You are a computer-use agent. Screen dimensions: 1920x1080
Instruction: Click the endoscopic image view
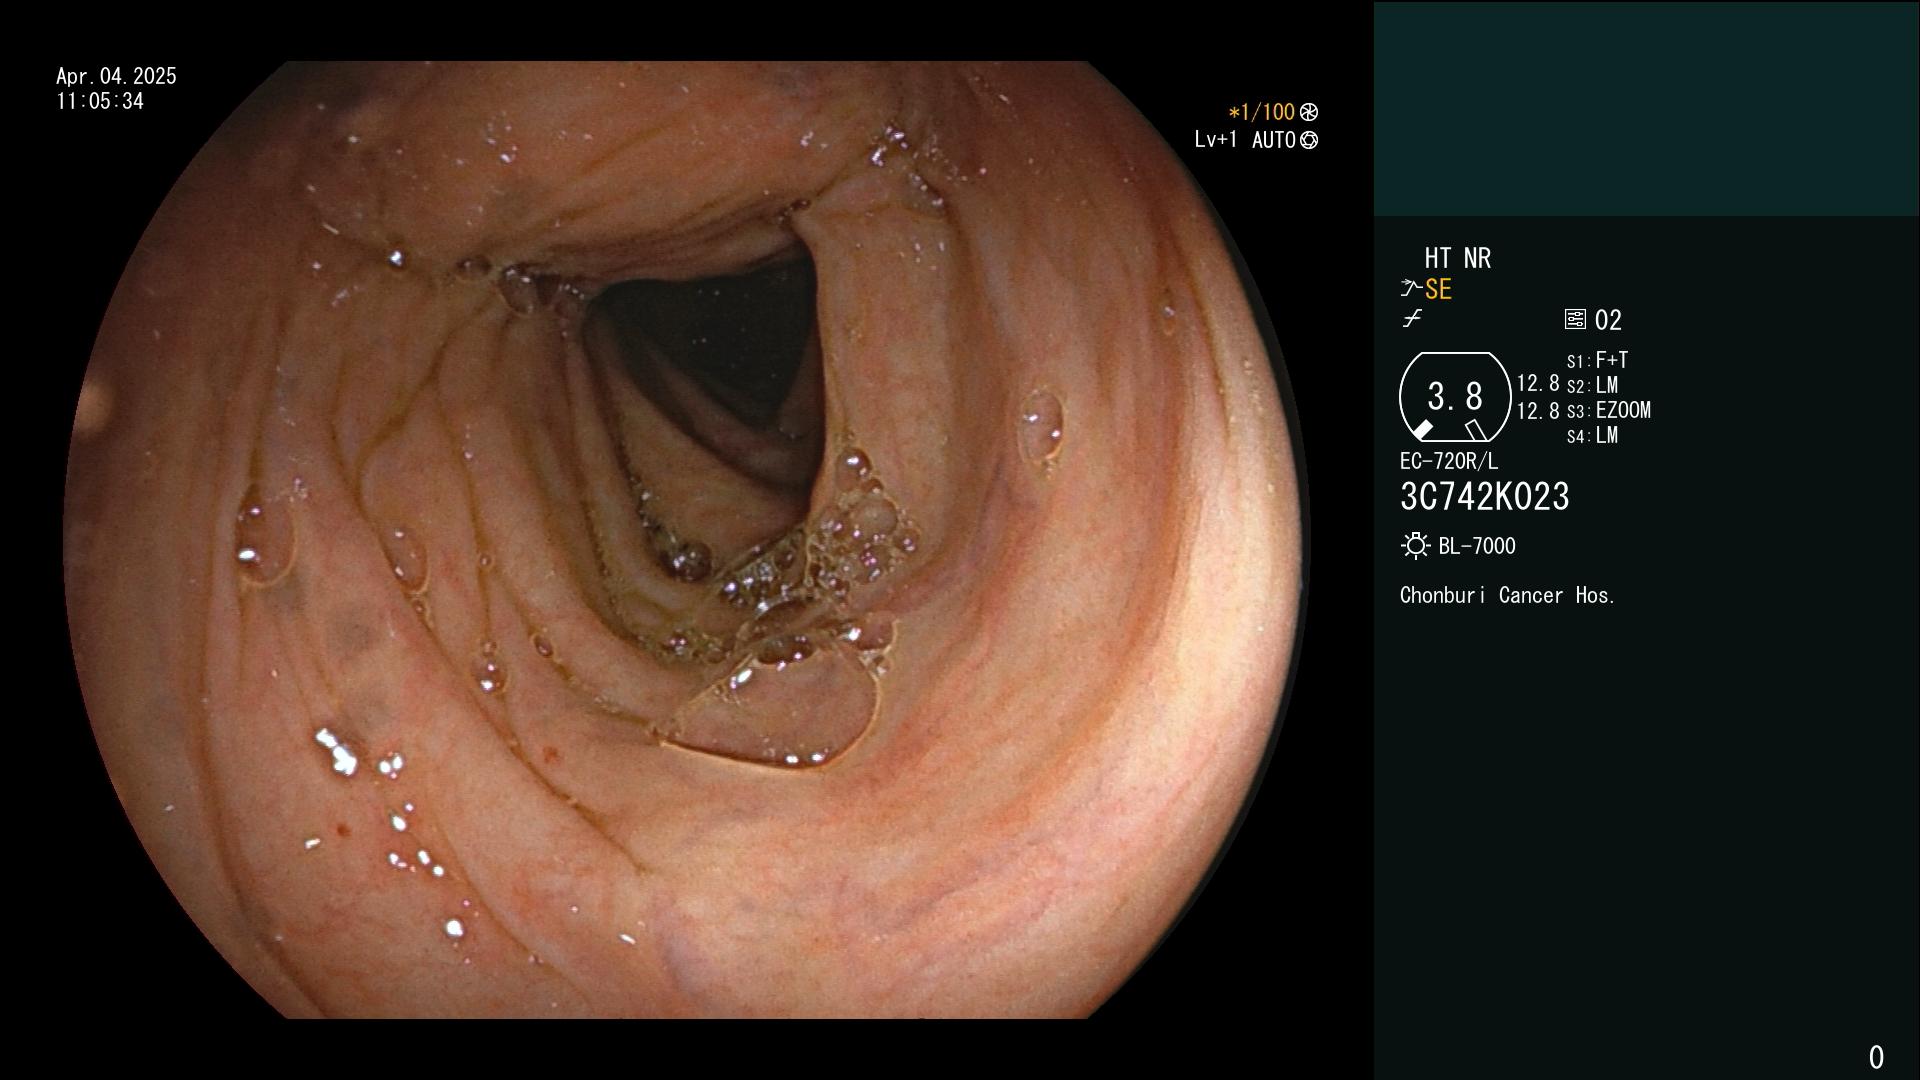tap(687, 540)
